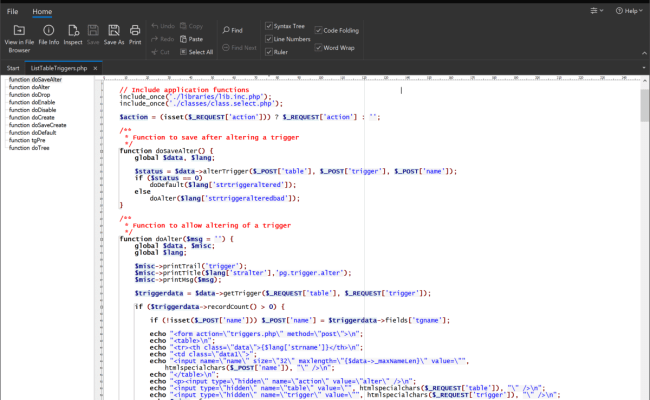The width and height of the screenshot is (650, 400).
Task: Click the 'Include application functions' comment
Action: 184,90
